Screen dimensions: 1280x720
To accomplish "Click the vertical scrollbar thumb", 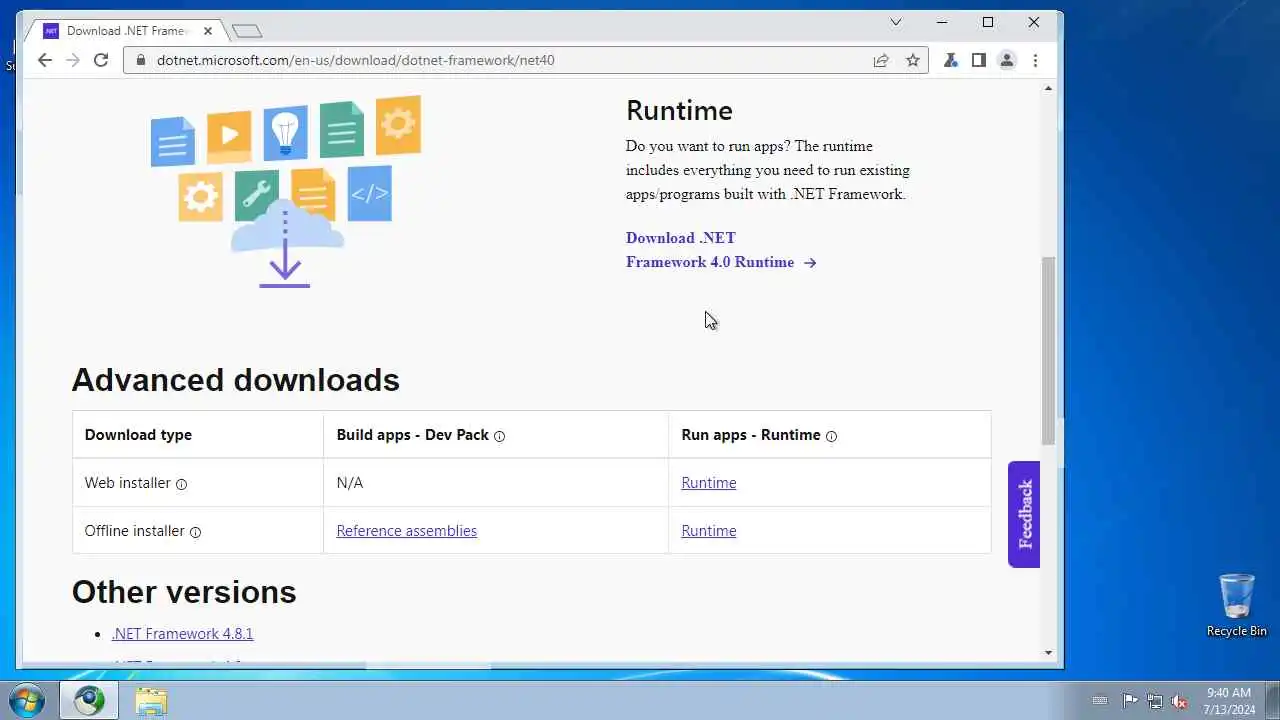I will (x=1048, y=350).
